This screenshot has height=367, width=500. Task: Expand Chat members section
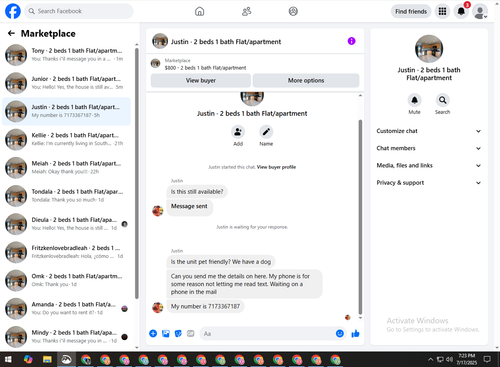point(429,148)
